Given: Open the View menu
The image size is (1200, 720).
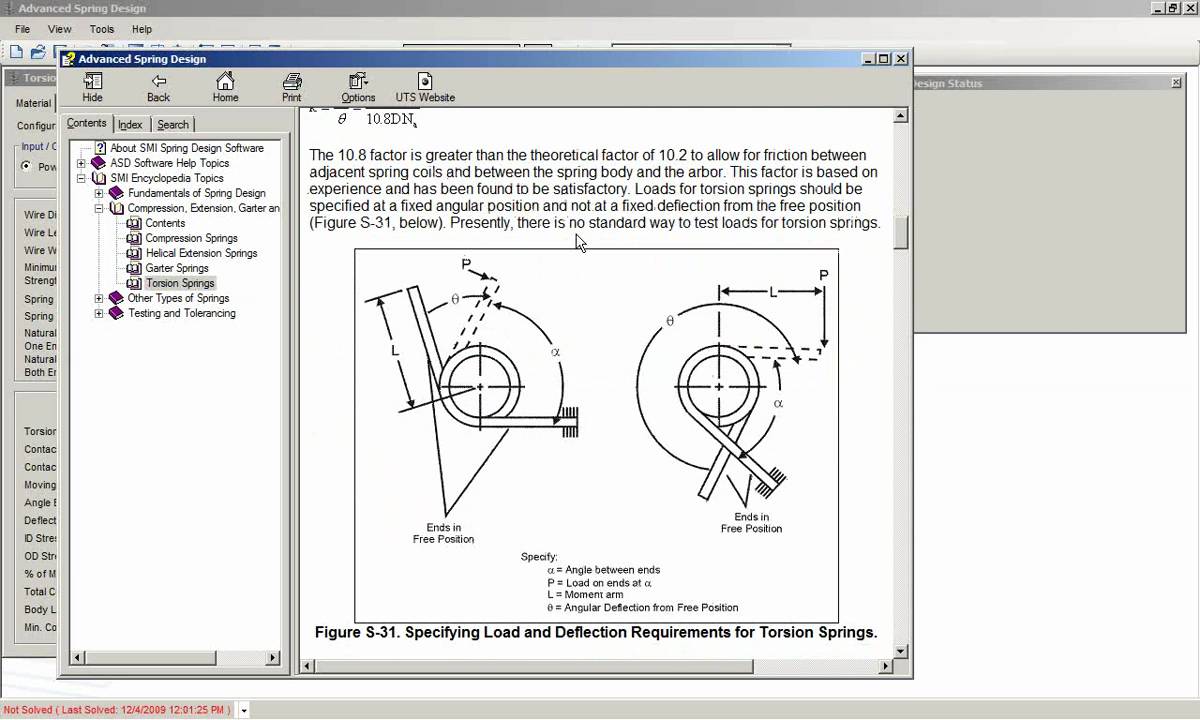Looking at the screenshot, I should click(60, 29).
